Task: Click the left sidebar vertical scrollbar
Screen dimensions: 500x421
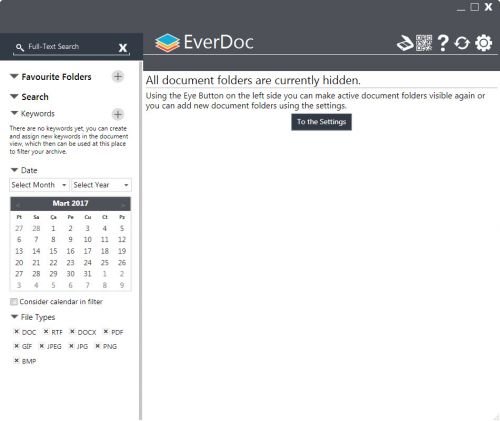Action: (x=141, y=240)
